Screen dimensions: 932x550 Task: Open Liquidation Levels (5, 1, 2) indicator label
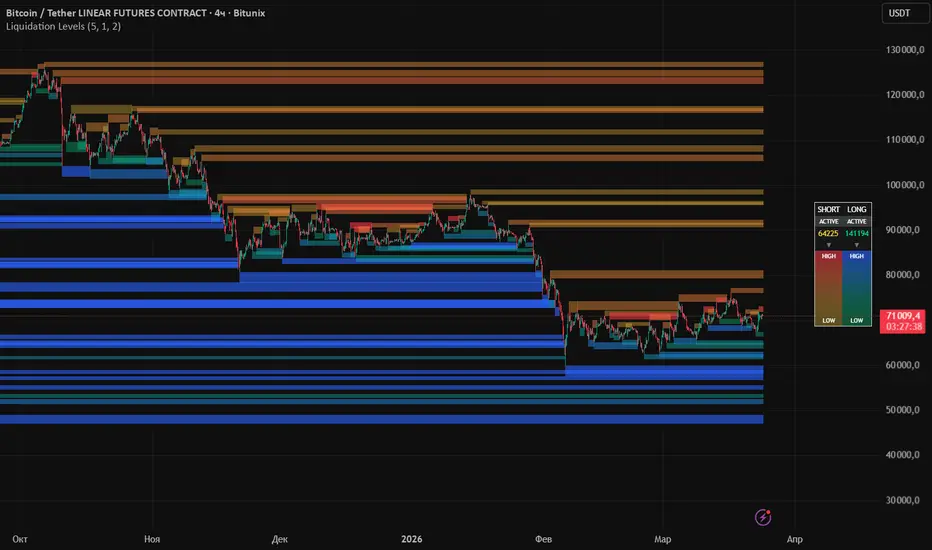pyautogui.click(x=63, y=26)
